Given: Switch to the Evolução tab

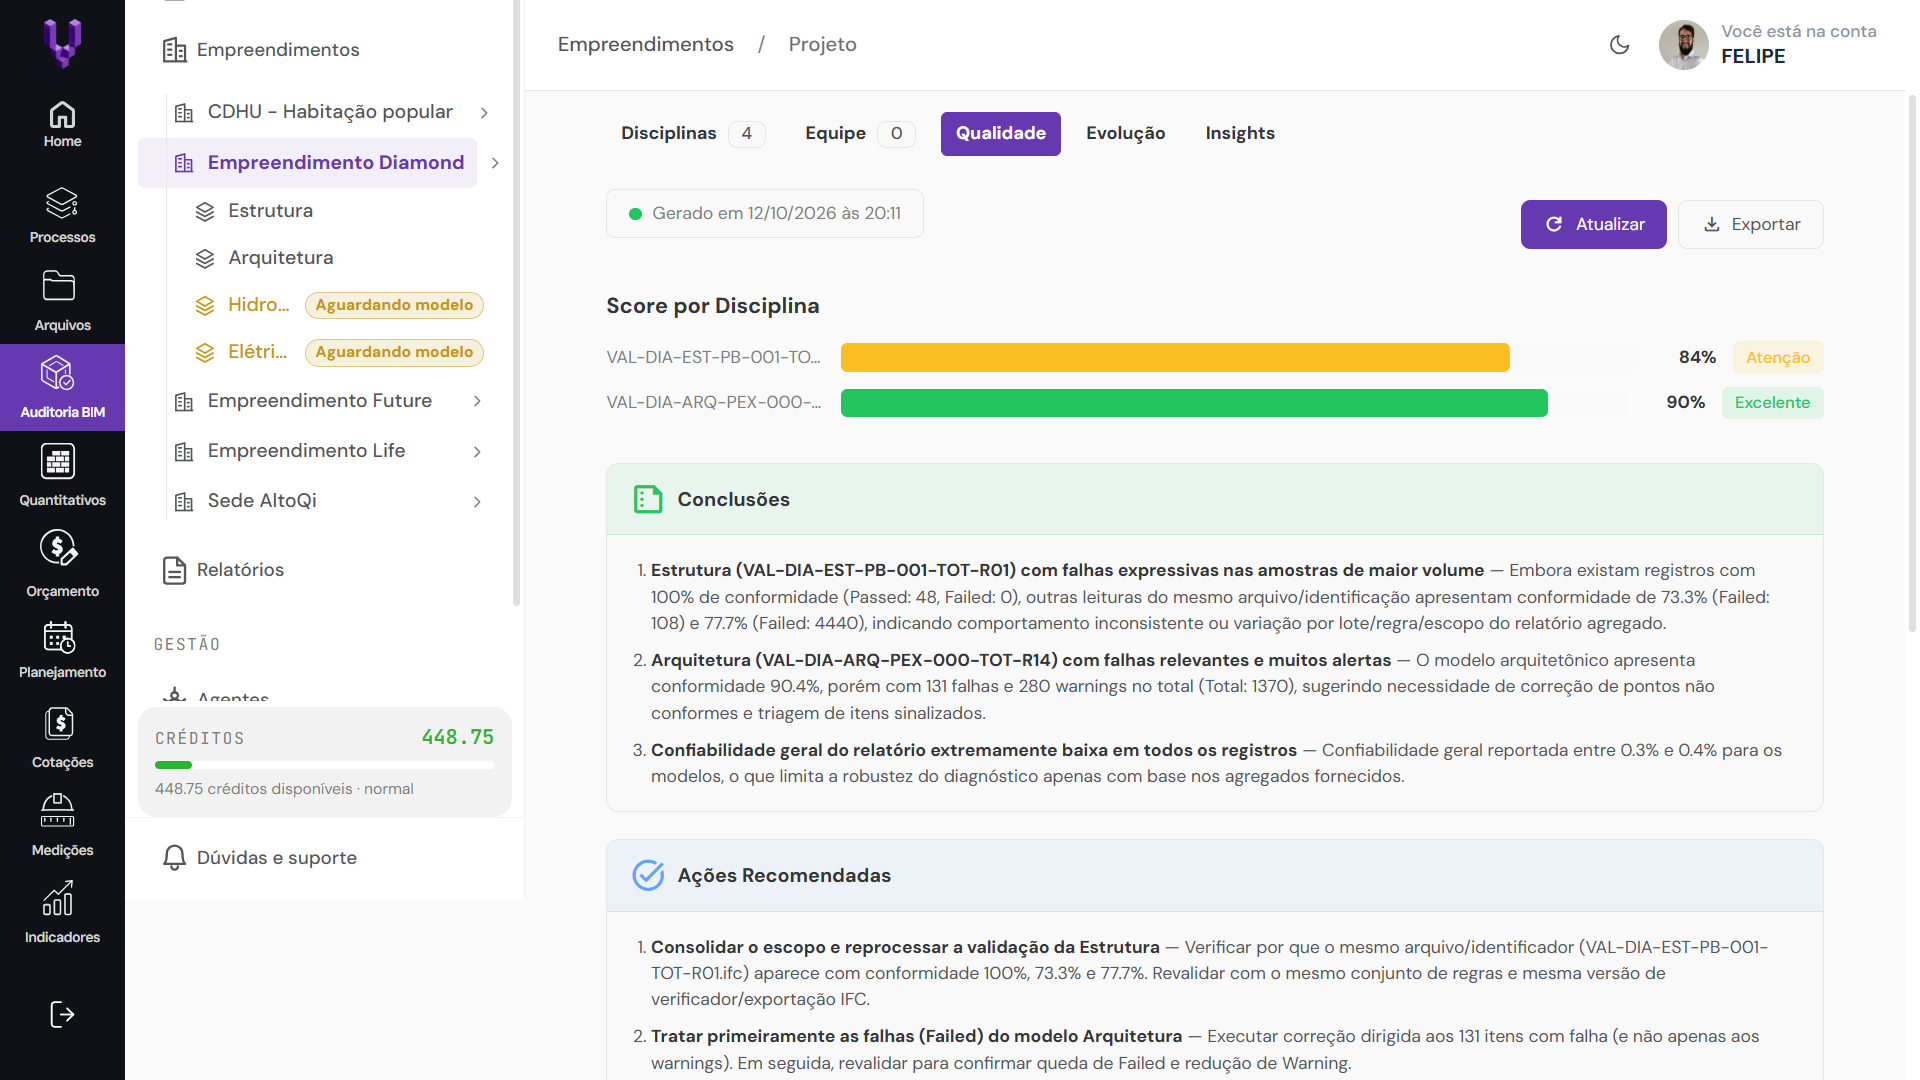Looking at the screenshot, I should [1125, 133].
